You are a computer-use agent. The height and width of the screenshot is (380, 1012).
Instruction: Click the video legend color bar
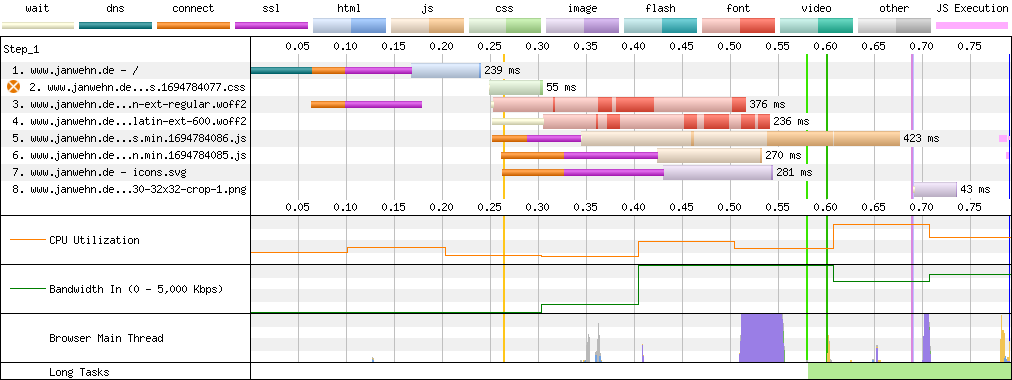coord(816,26)
